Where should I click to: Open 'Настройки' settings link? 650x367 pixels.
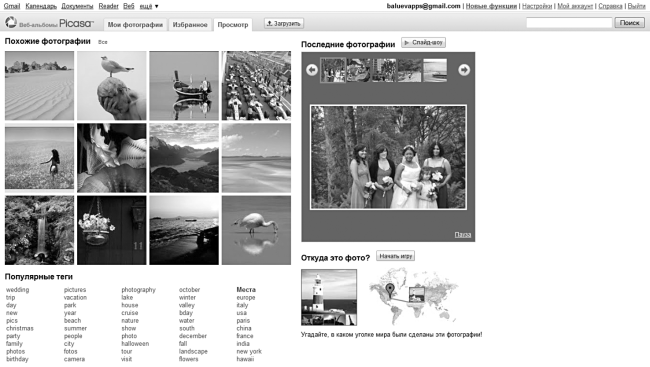tap(537, 6)
